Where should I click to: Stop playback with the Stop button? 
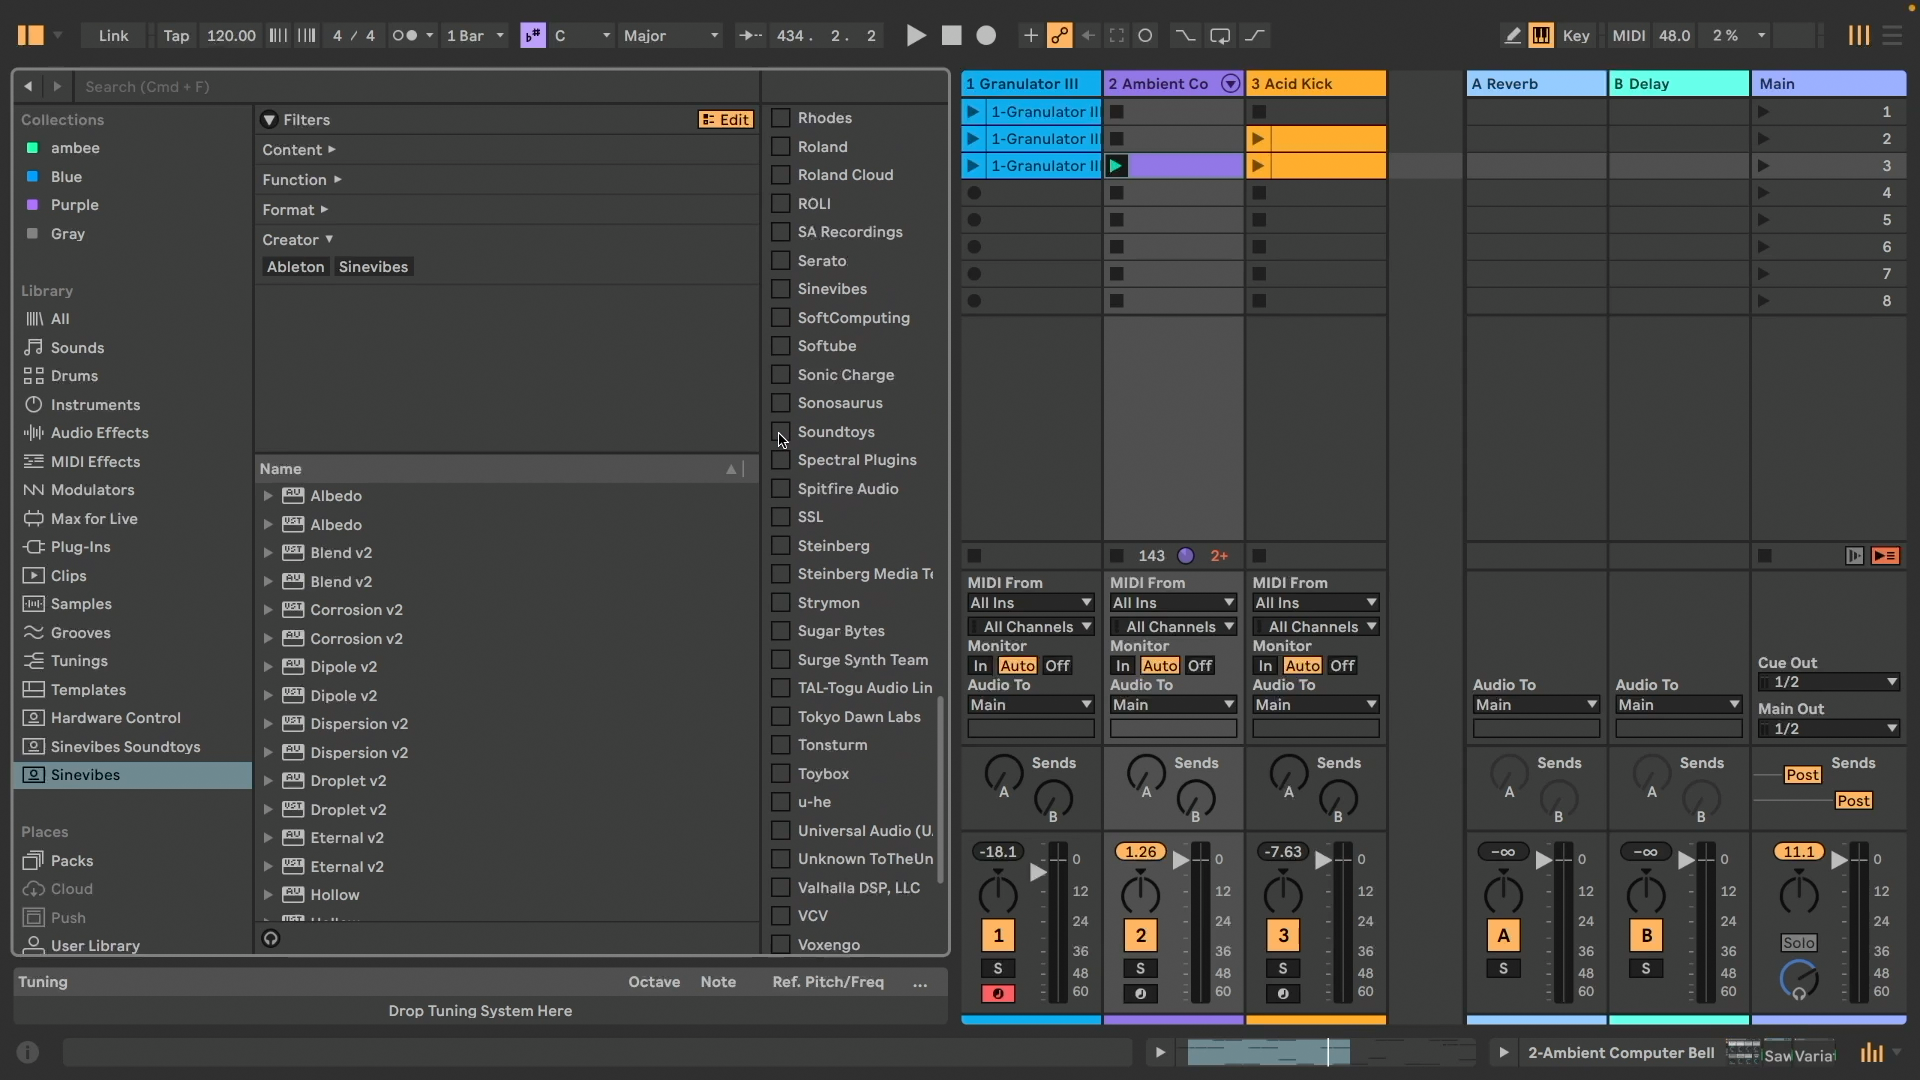pyautogui.click(x=951, y=35)
